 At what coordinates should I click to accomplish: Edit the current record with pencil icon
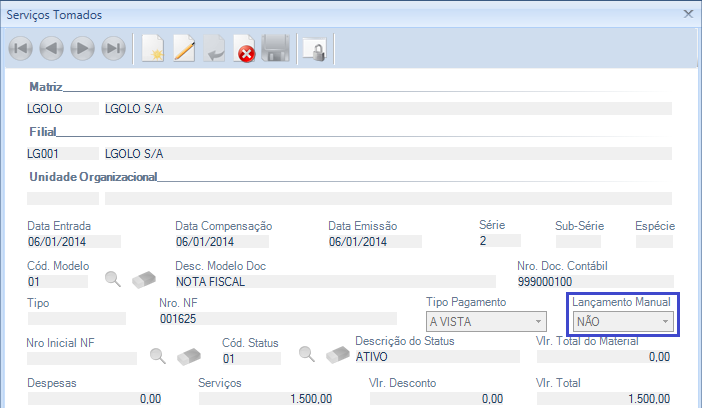pyautogui.click(x=183, y=49)
